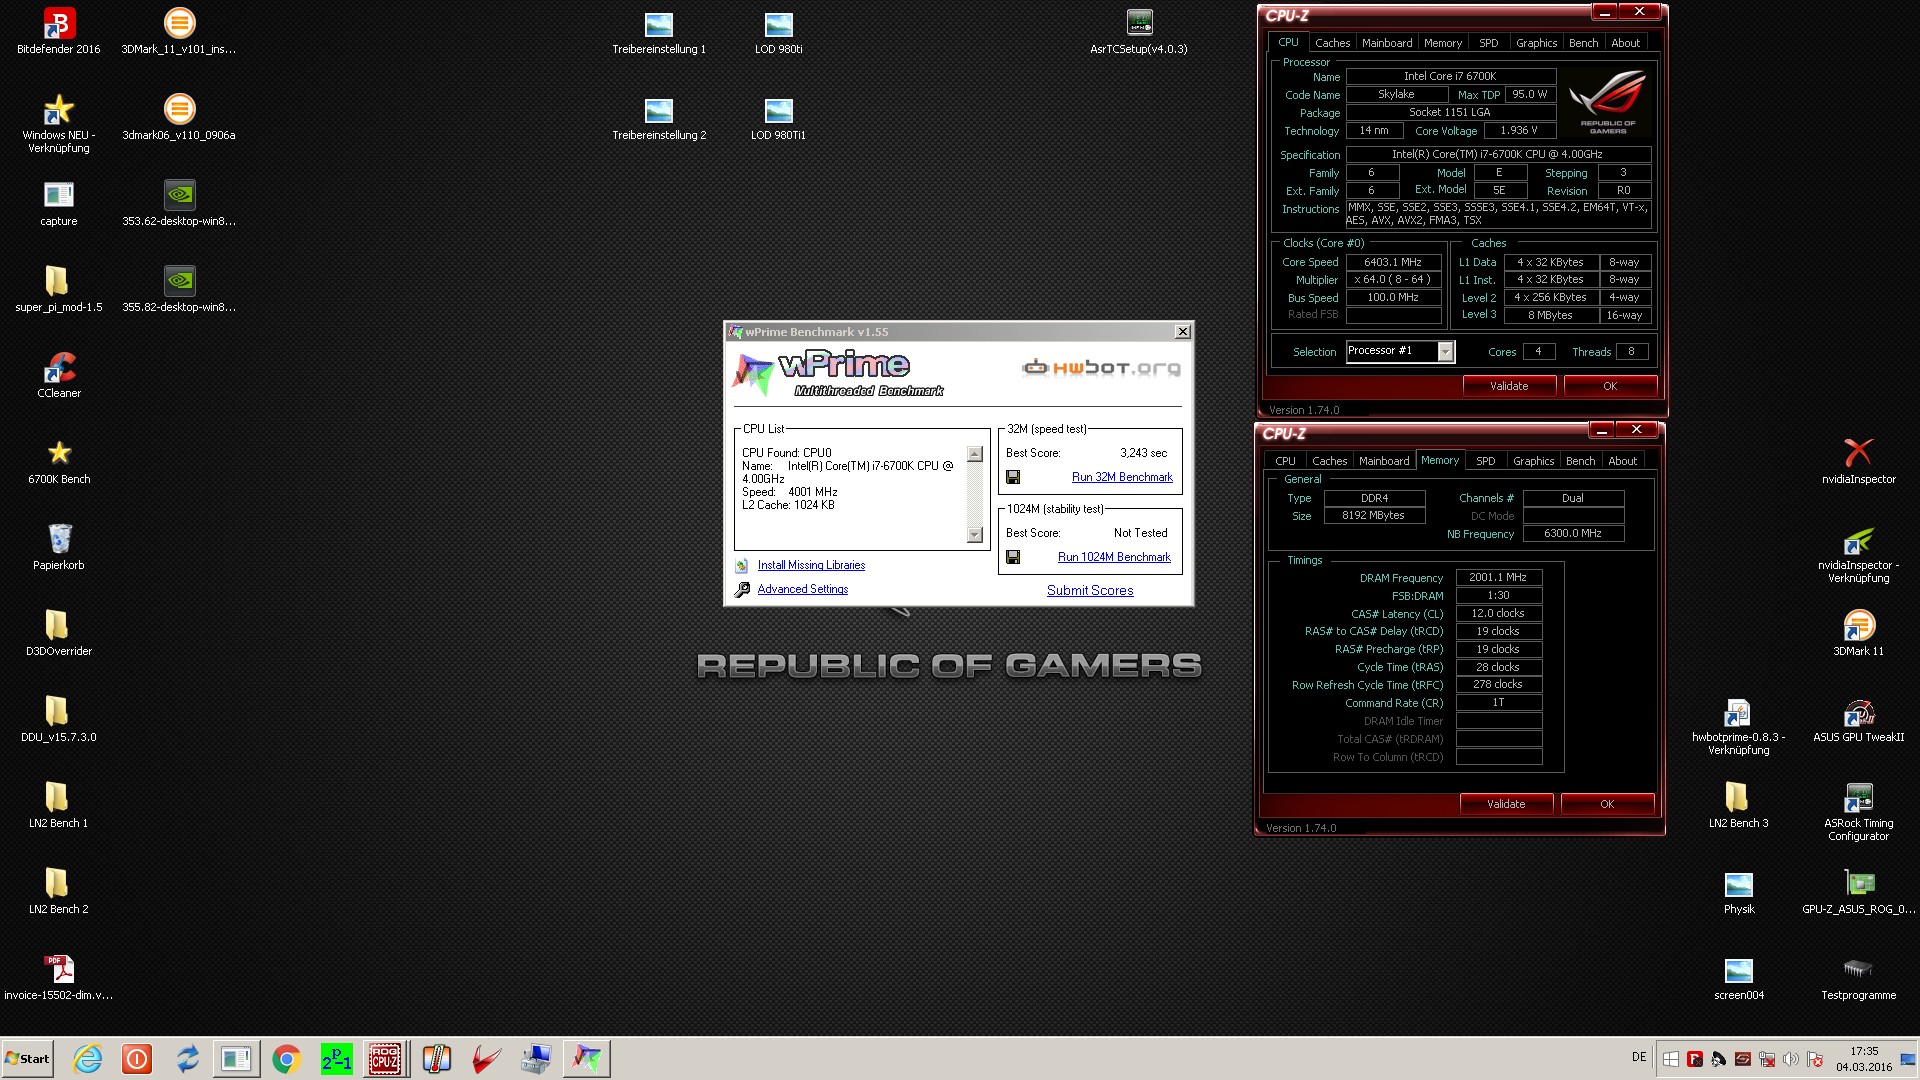Select the ASUS GPU TweakII icon

tap(1858, 718)
